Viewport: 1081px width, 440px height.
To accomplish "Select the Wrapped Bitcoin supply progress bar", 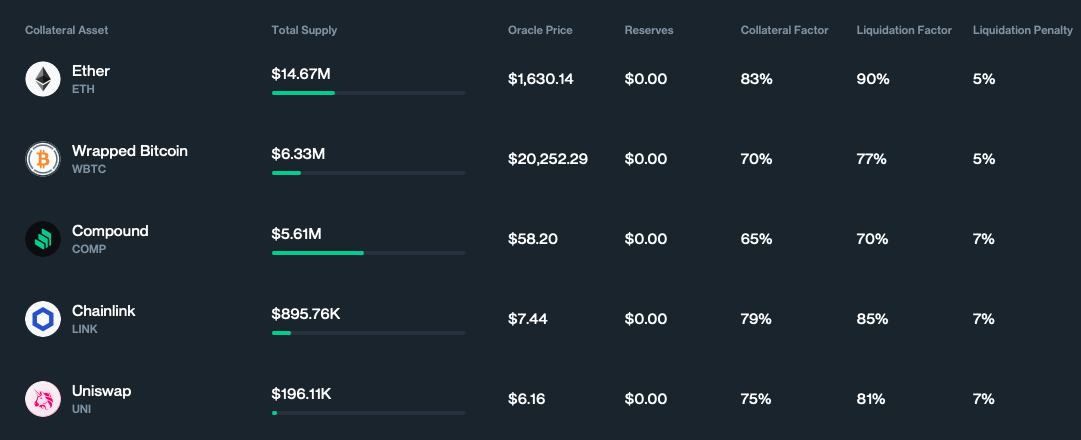I will tap(368, 172).
